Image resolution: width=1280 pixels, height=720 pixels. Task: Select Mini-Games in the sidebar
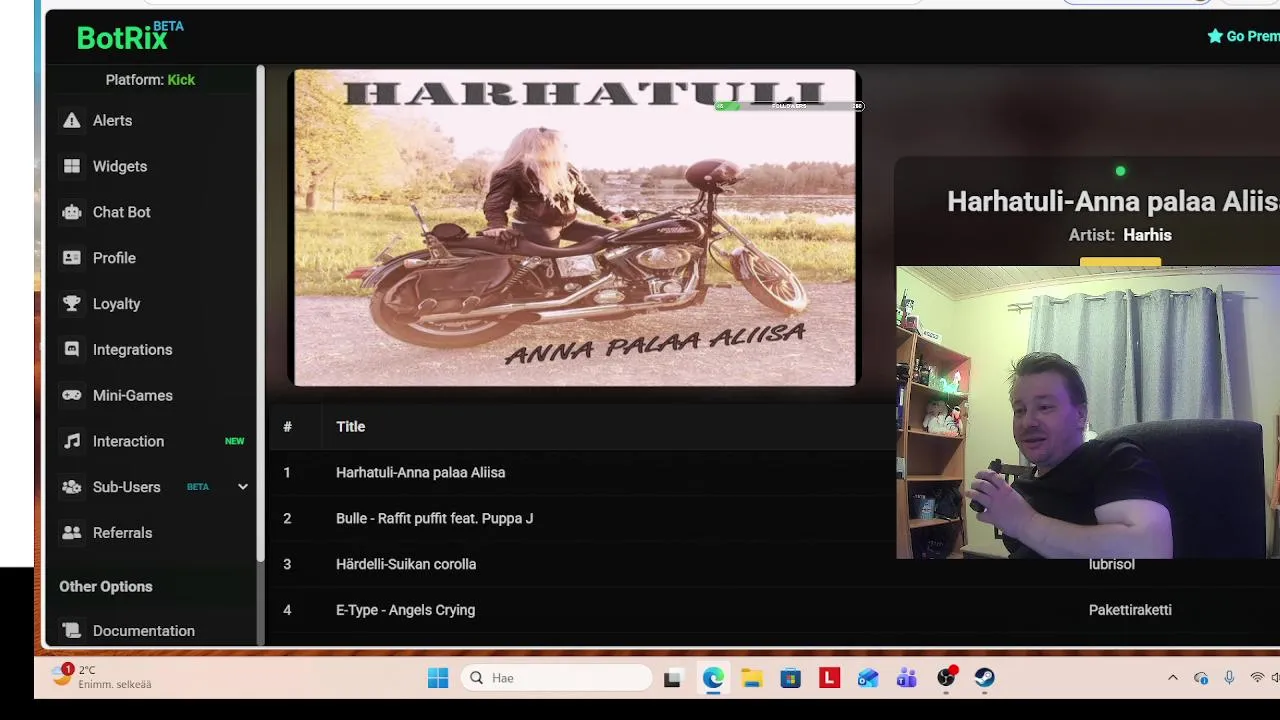coord(133,396)
